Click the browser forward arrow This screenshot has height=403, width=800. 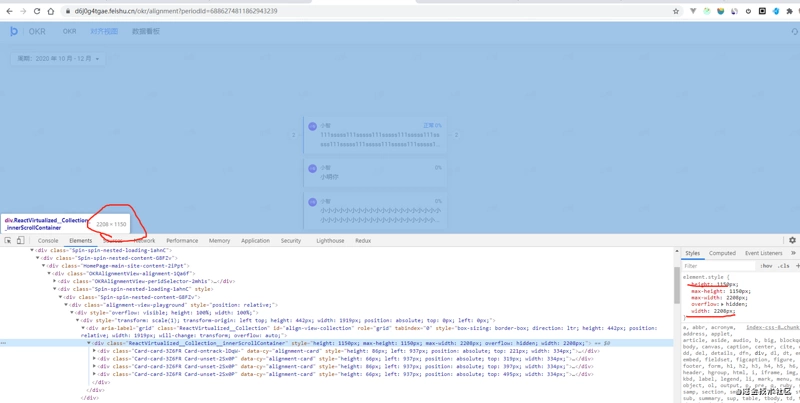23,11
